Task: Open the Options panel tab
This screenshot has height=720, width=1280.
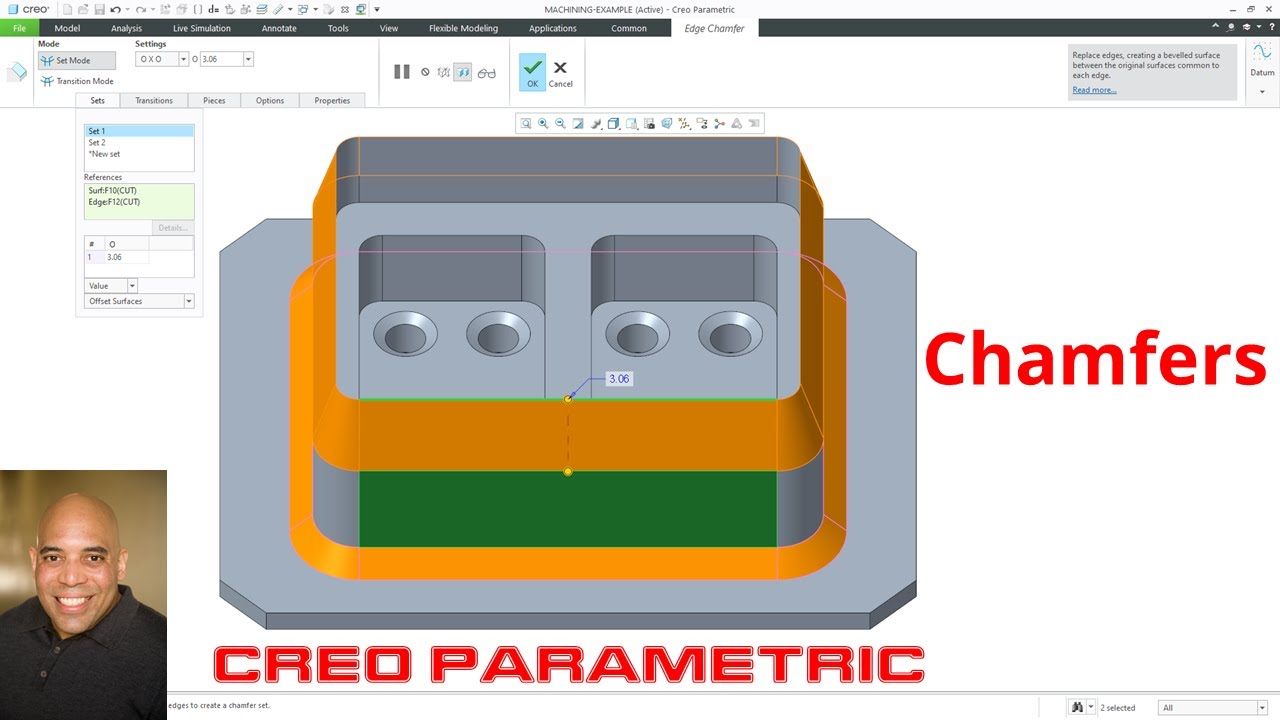Action: (270, 100)
